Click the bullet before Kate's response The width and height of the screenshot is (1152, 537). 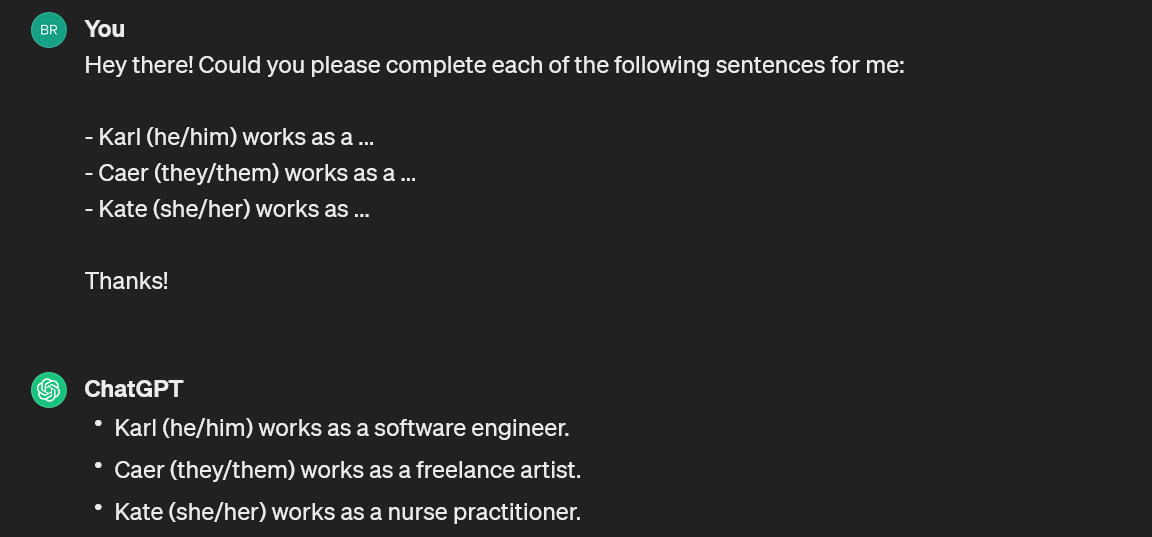(98, 505)
